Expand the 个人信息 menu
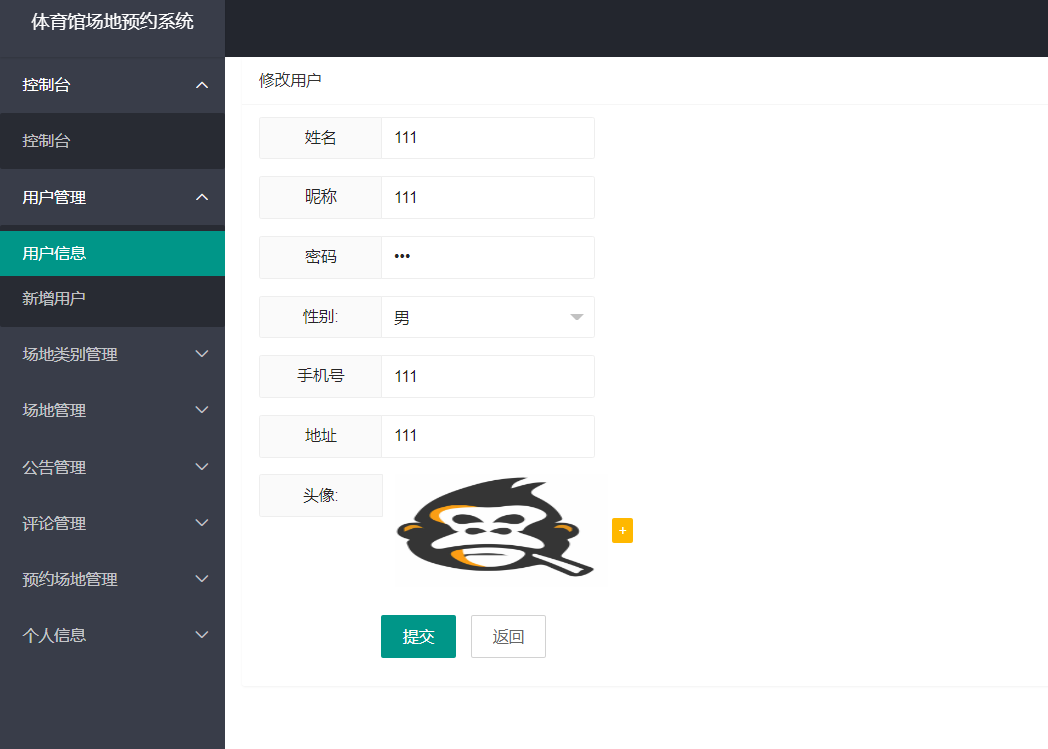The image size is (1048, 749). click(x=112, y=635)
